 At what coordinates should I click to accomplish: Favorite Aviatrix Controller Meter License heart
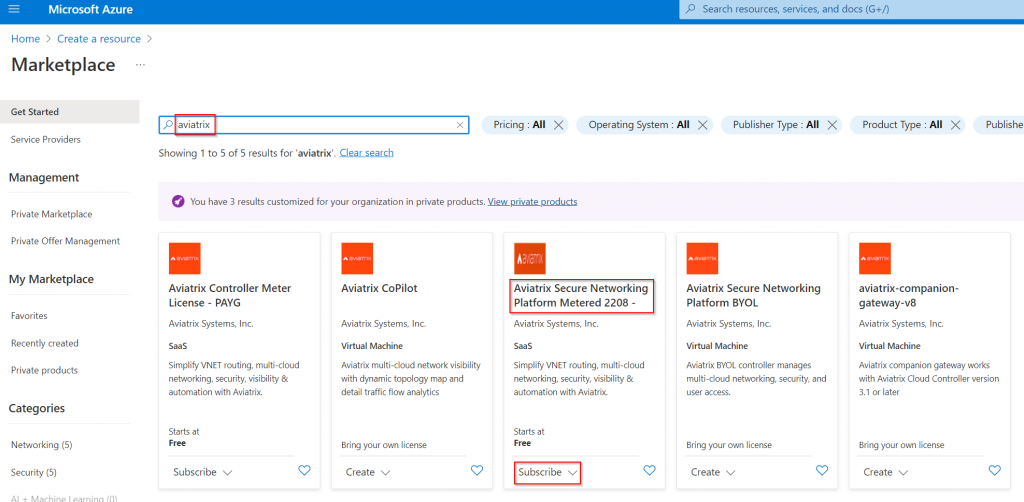pyautogui.click(x=304, y=470)
